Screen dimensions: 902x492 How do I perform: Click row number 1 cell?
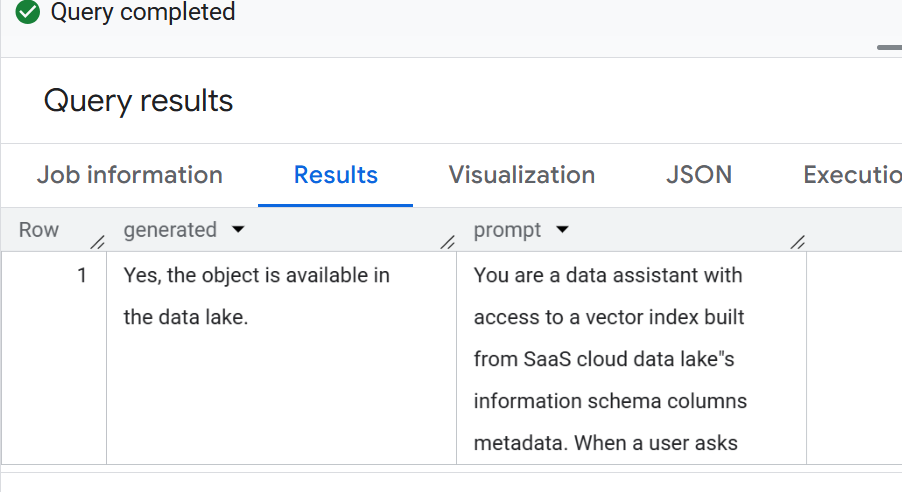tap(54, 357)
